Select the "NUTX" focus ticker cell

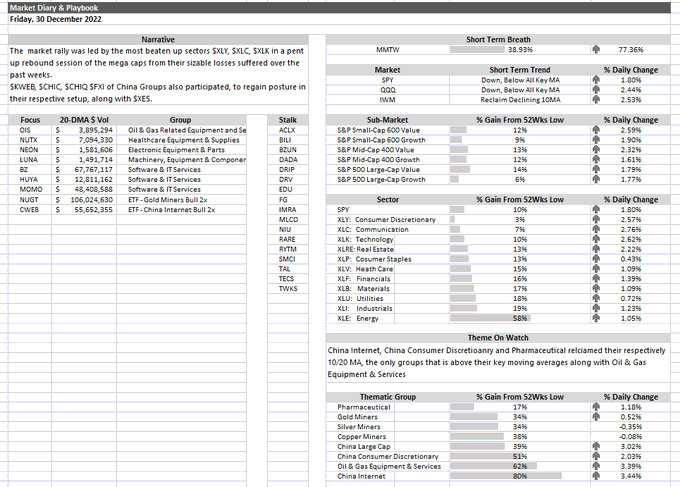point(30,140)
